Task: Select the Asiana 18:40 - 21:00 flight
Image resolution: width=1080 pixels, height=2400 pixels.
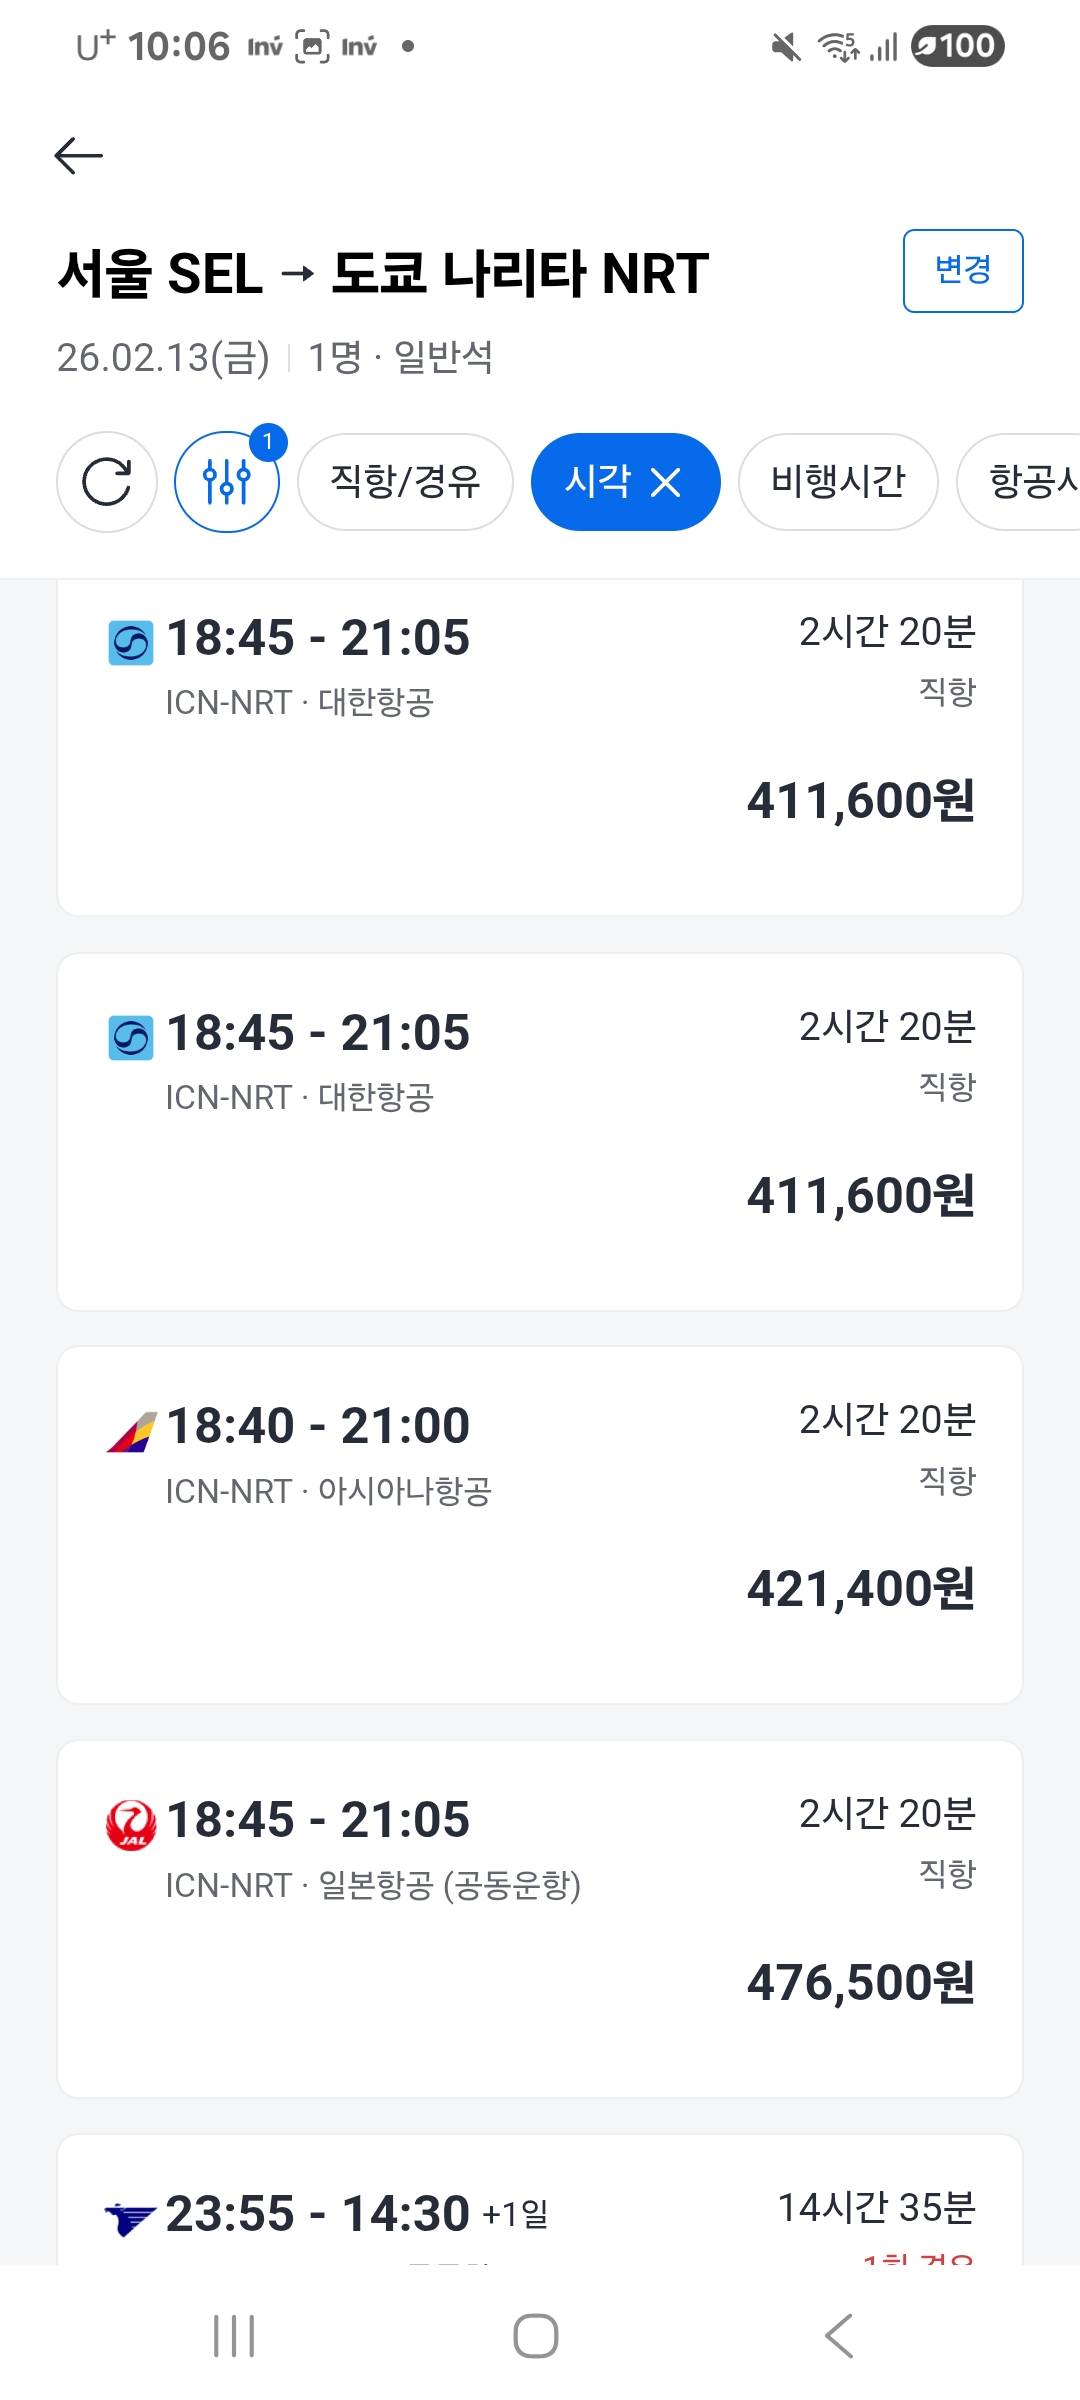Action: (x=540, y=1524)
